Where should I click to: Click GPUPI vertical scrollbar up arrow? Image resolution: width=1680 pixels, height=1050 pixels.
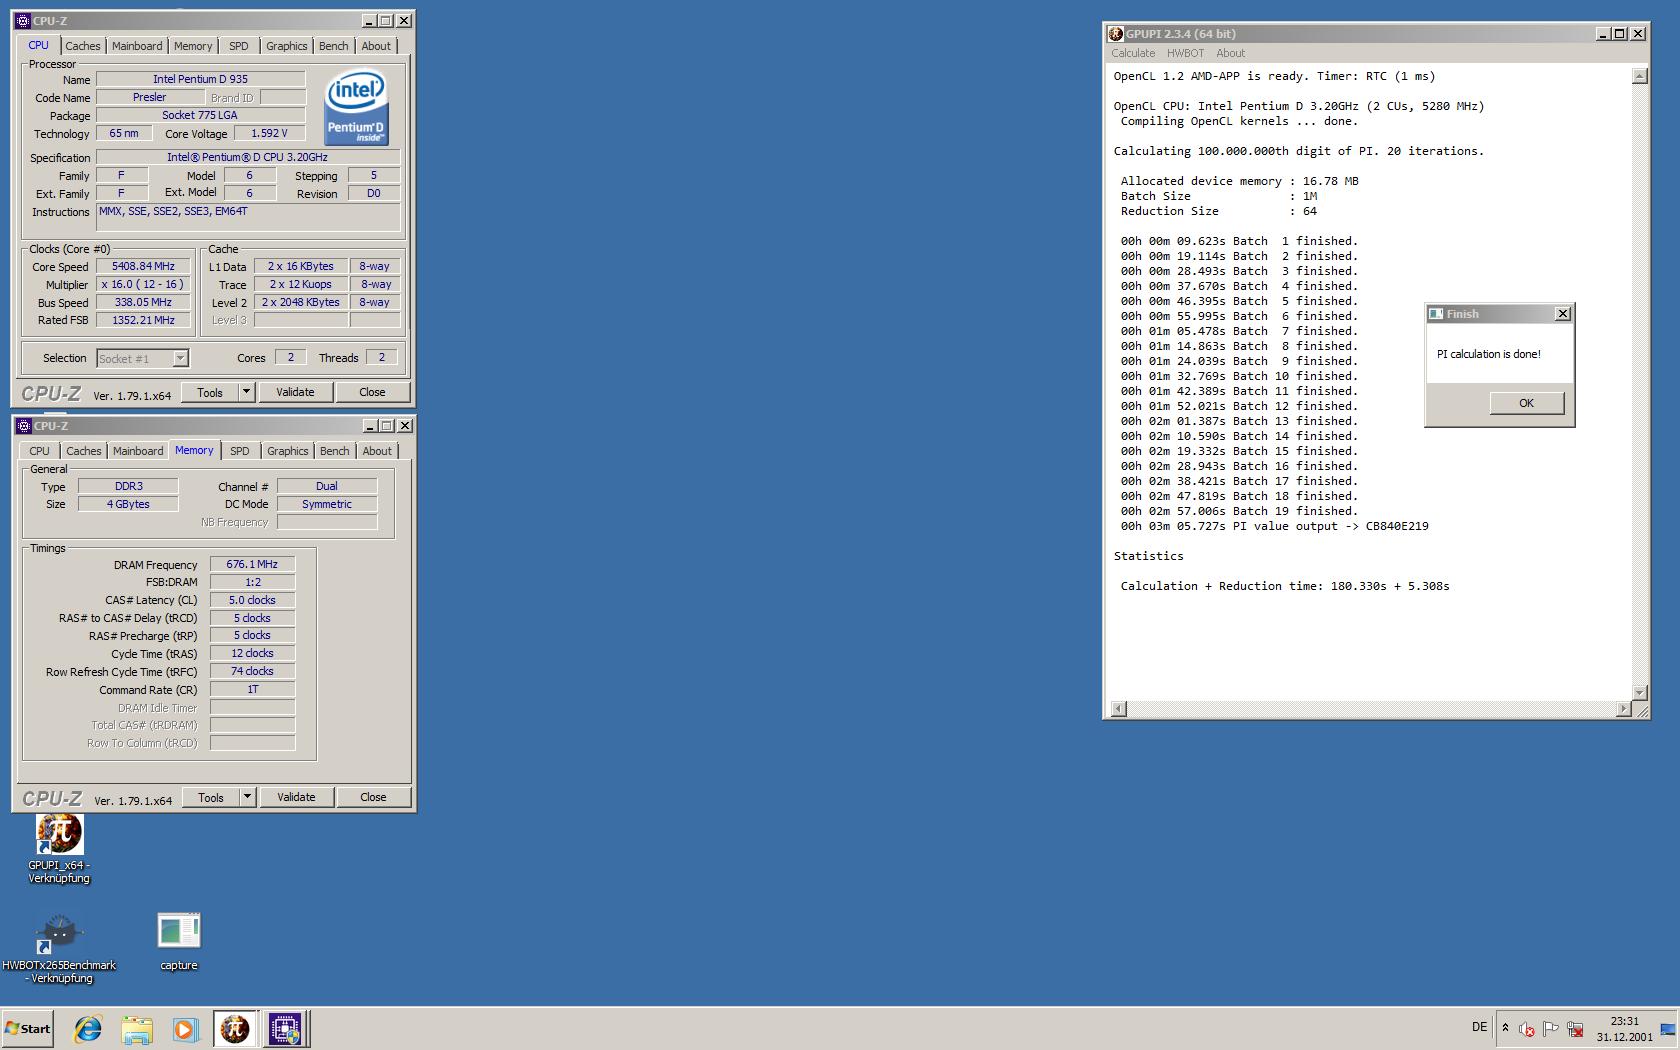[1639, 76]
